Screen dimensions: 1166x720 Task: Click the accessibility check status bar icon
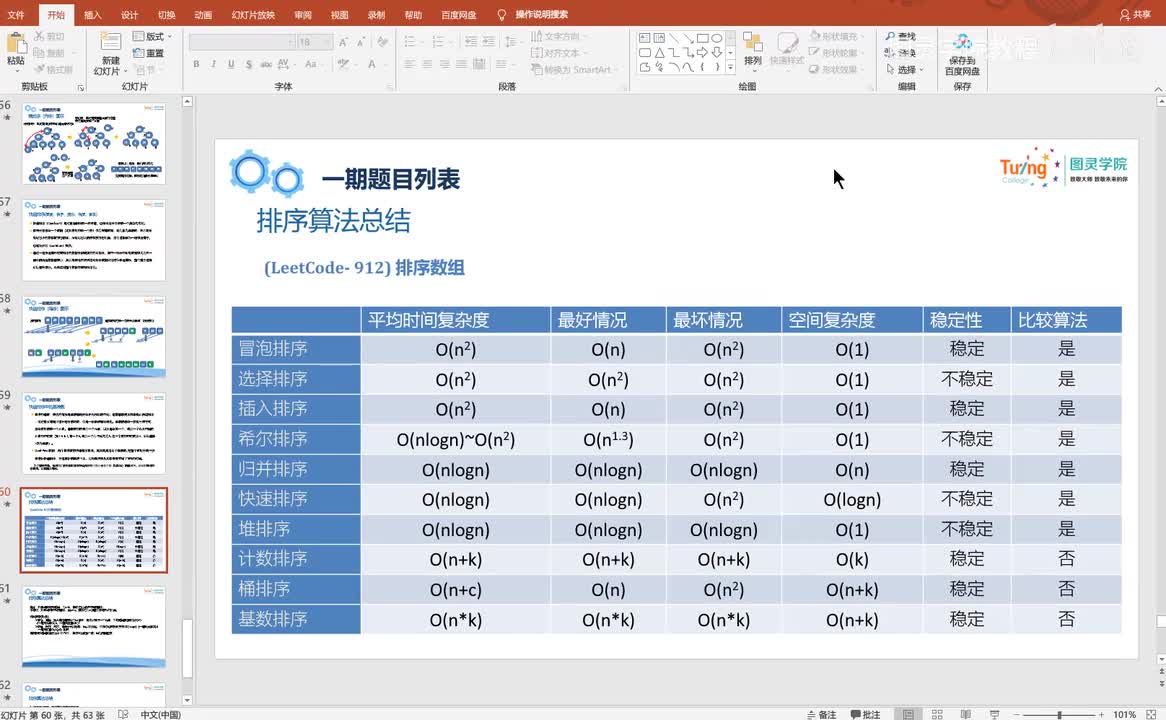click(x=123, y=714)
